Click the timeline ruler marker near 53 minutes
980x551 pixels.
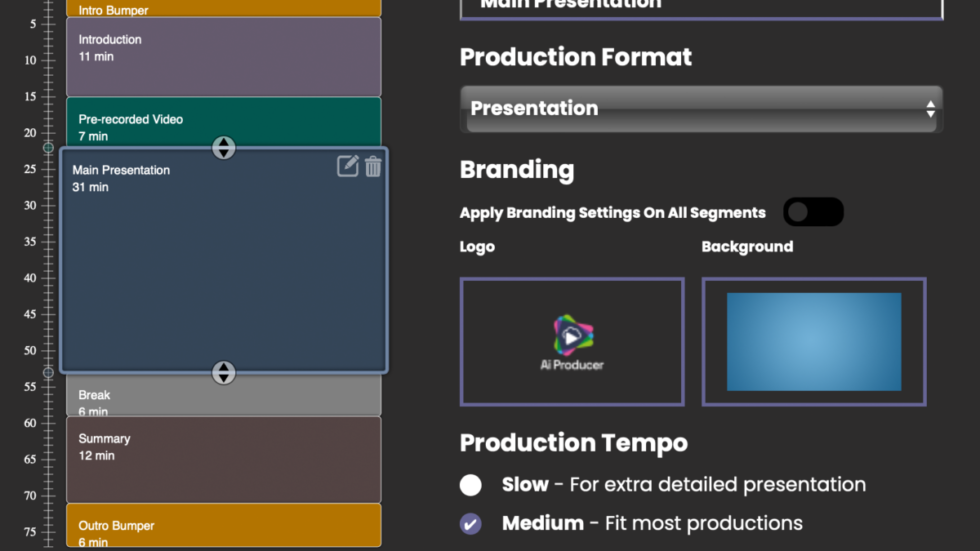[x=48, y=373]
